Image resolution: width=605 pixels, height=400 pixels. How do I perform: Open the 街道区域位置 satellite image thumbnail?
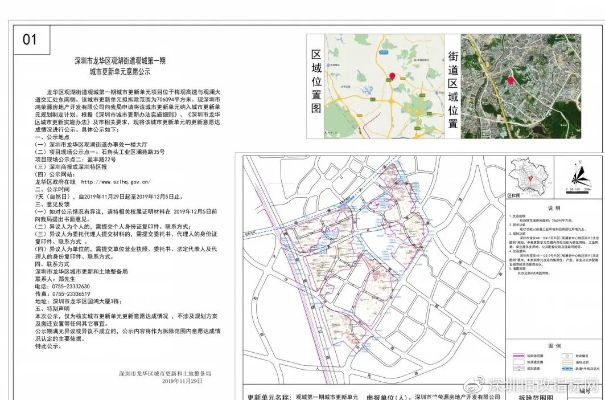point(521,86)
